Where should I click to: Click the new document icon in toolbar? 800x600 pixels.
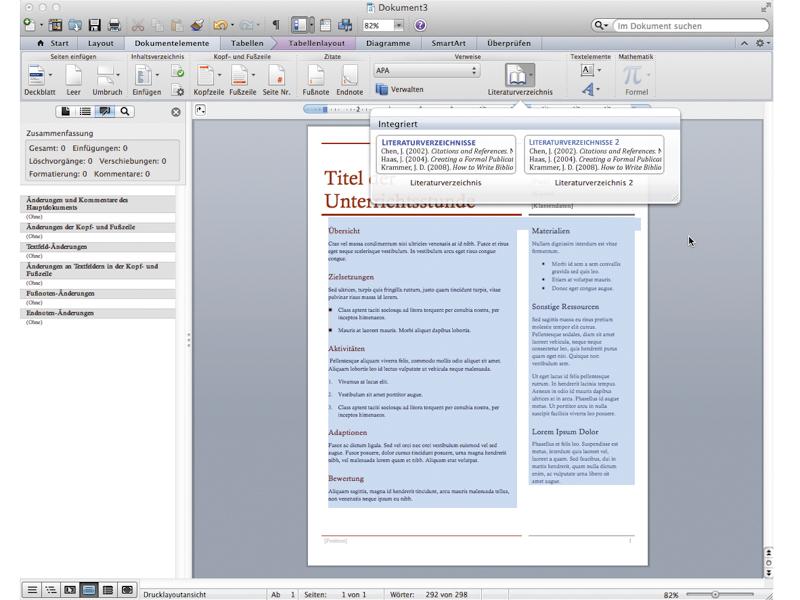(30, 25)
